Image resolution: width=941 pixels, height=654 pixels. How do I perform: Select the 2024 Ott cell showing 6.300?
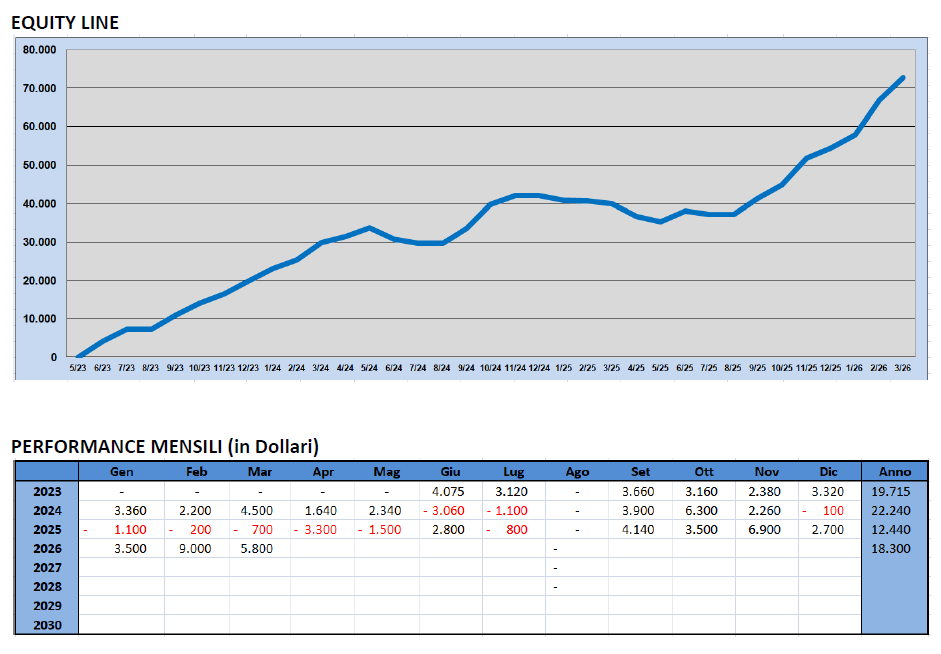point(705,510)
